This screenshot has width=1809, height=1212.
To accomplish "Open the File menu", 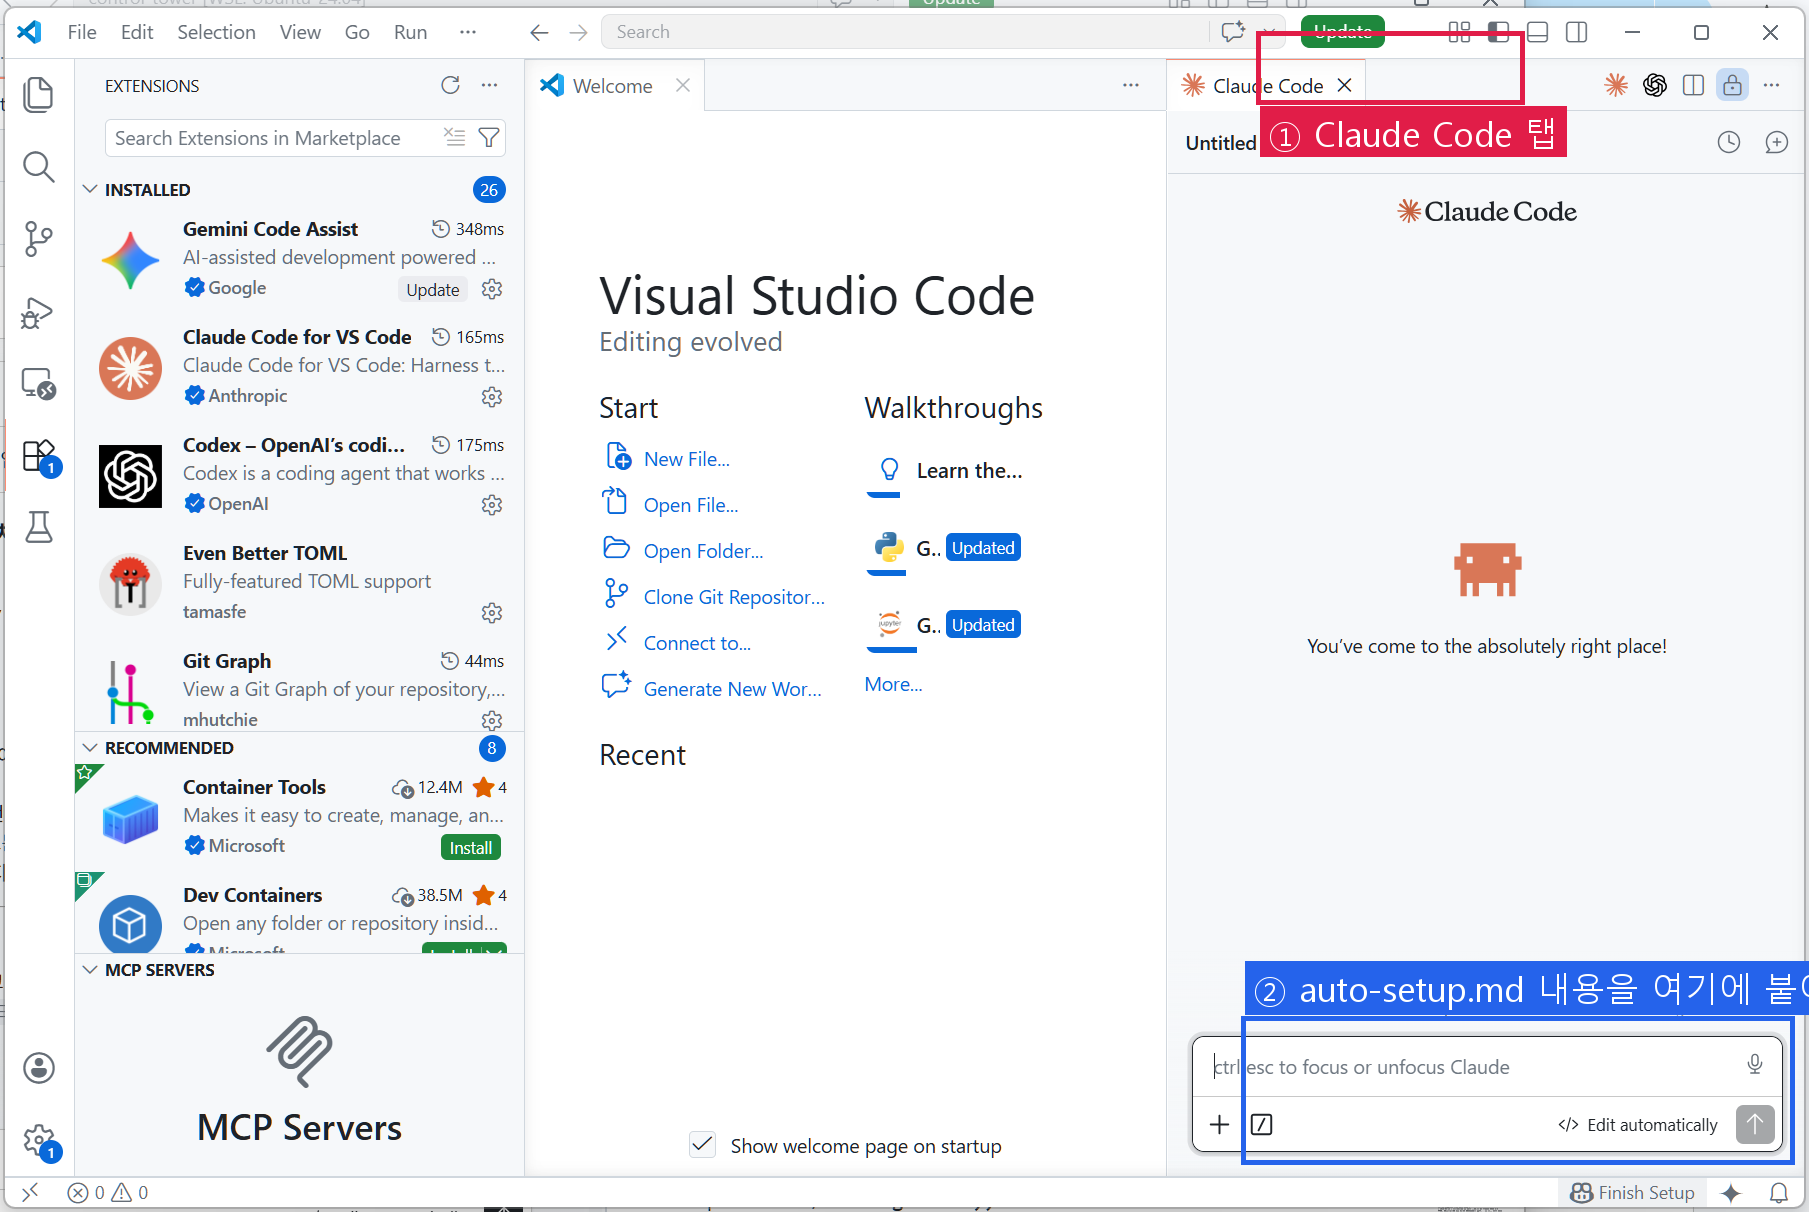I will [x=82, y=32].
